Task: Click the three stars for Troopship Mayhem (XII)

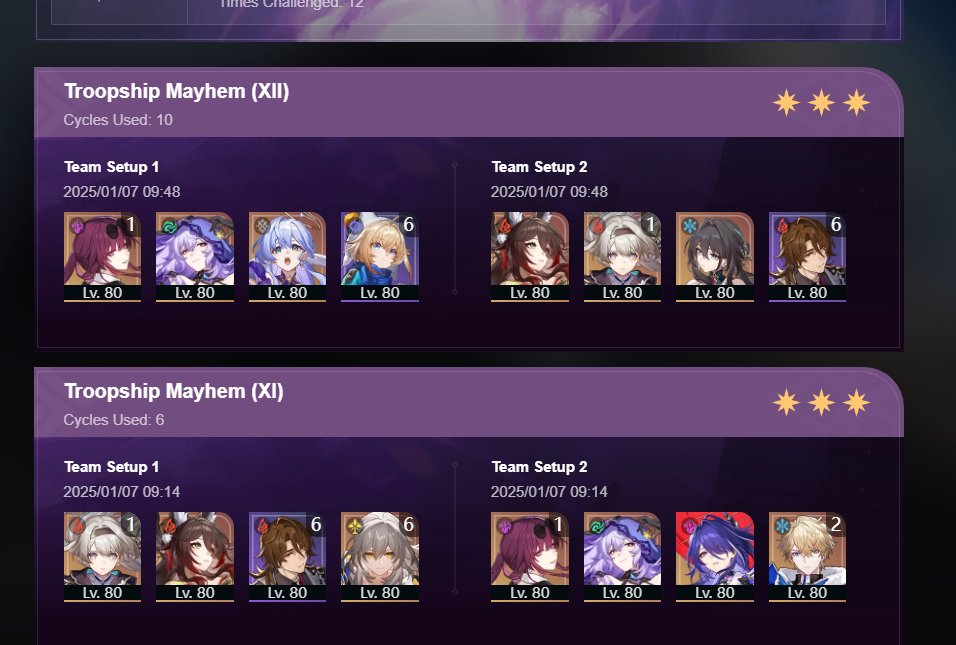Action: pyautogui.click(x=821, y=102)
